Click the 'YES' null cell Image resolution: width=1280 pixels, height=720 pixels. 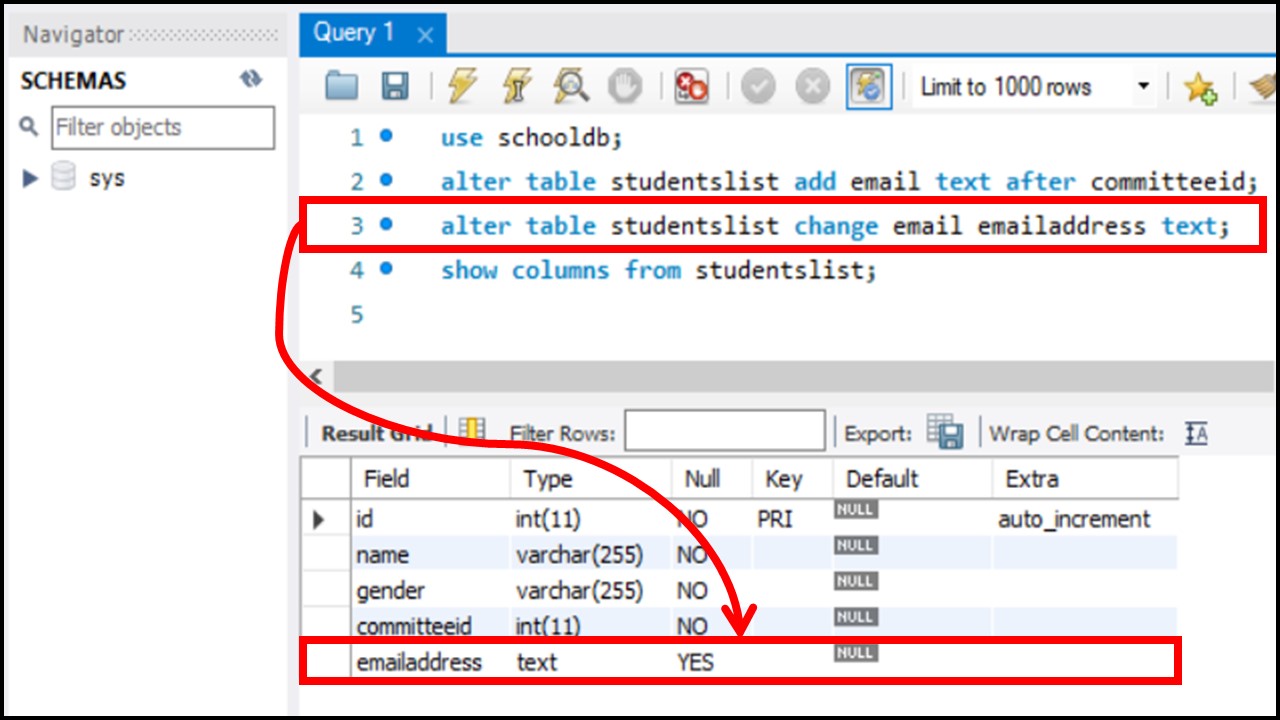(711, 662)
